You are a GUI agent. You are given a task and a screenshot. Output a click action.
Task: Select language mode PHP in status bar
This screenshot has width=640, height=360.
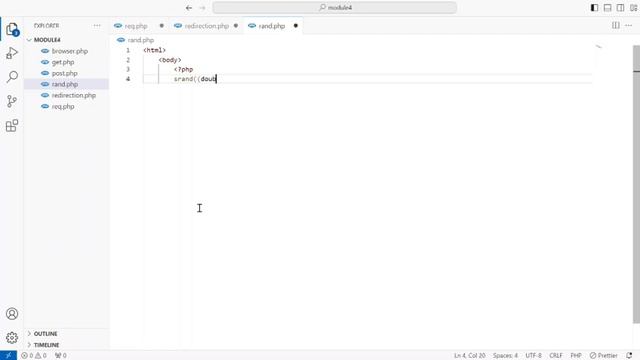pos(576,356)
